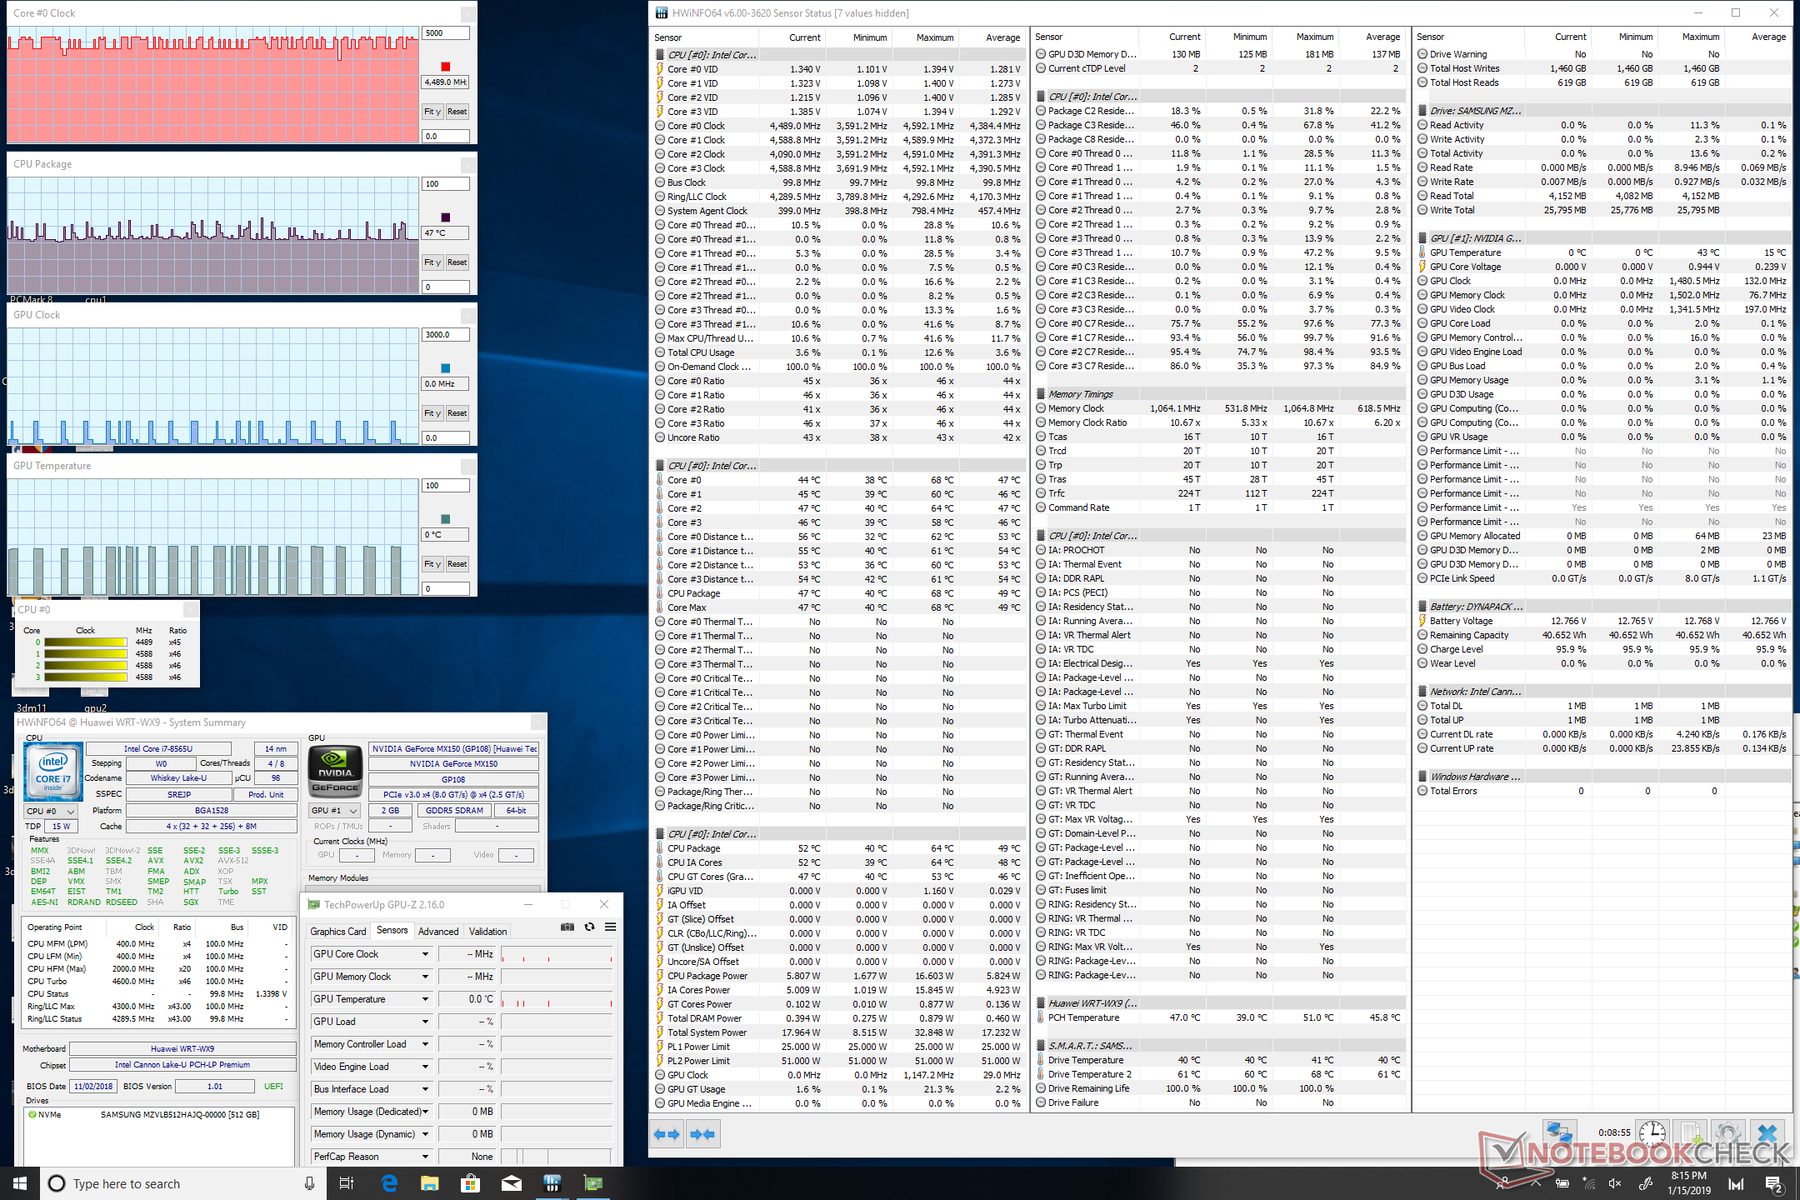Click the muted volume icon in system tray
This screenshot has height=1200, width=1800.
(x=1614, y=1184)
